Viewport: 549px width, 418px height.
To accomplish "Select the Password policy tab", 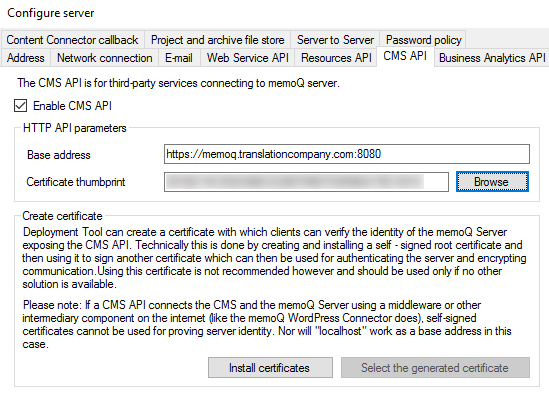I will [x=423, y=40].
